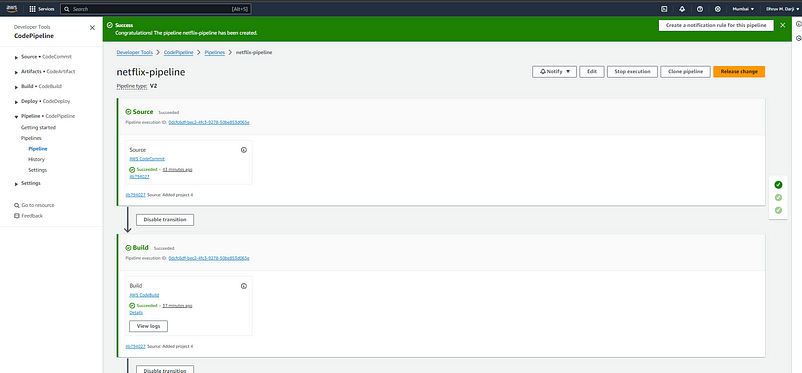The image size is (802, 373).
Task: Click the Source stage heading
Action: 143,112
